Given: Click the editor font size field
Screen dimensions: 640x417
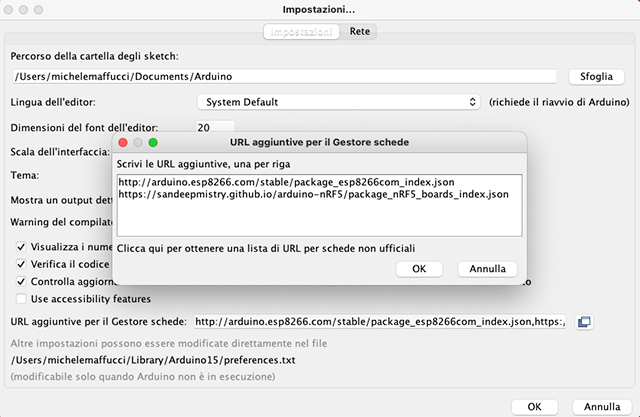Looking at the screenshot, I should click(x=215, y=128).
